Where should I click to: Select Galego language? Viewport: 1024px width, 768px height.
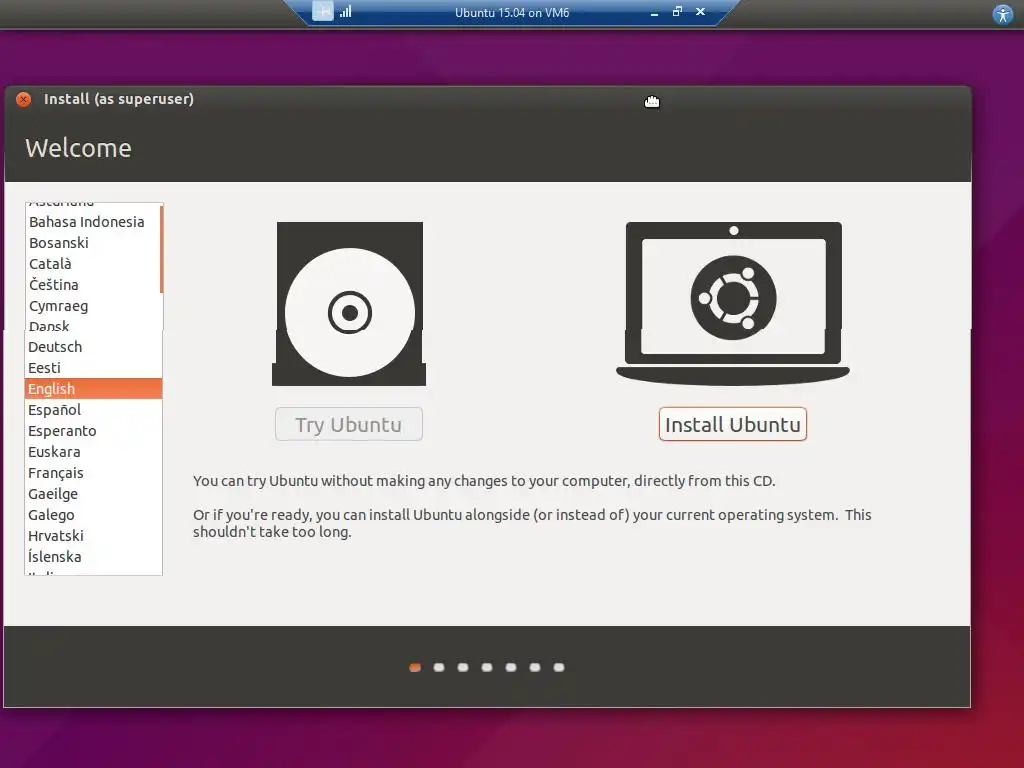pos(93,515)
